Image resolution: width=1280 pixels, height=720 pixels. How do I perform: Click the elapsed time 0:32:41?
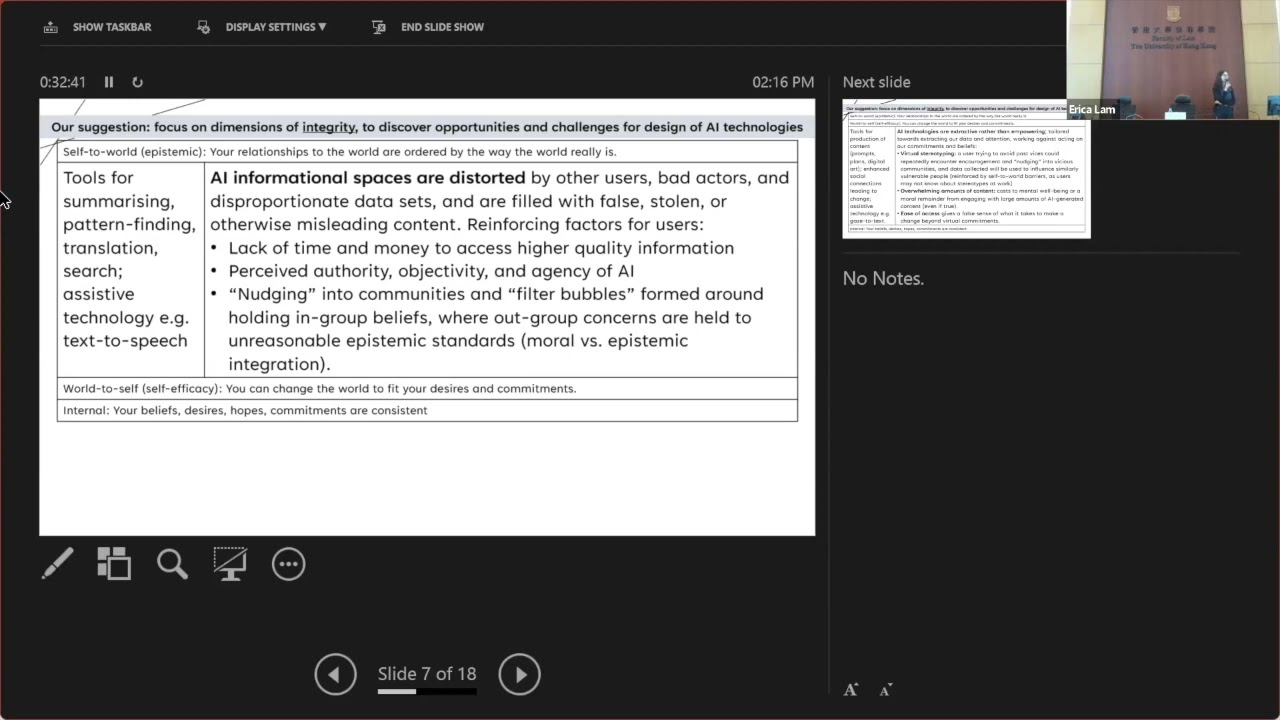pos(63,82)
